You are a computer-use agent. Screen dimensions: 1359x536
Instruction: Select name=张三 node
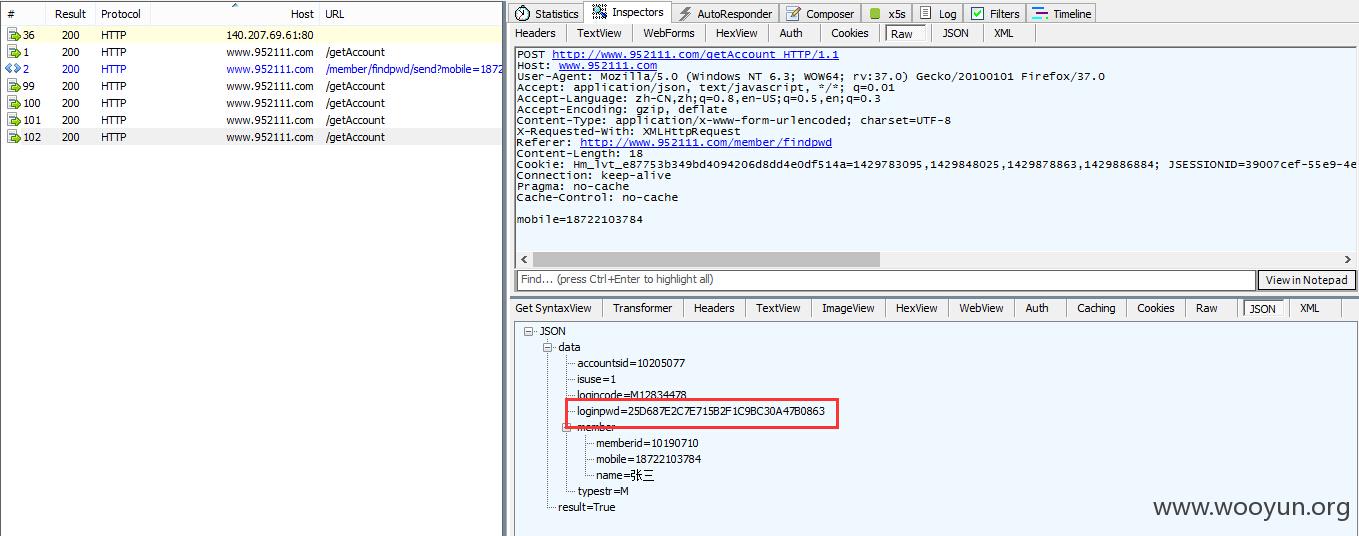click(625, 475)
